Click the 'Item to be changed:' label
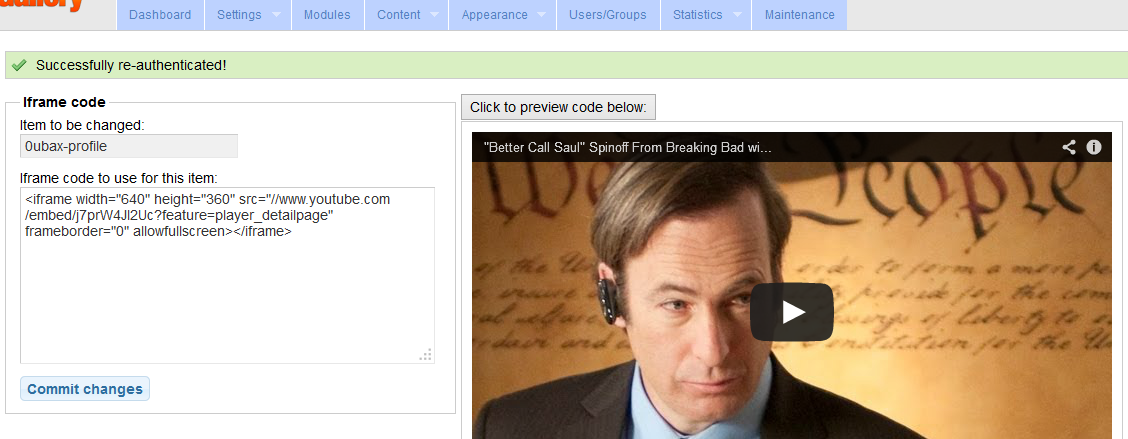Image resolution: width=1128 pixels, height=439 pixels. click(82, 125)
